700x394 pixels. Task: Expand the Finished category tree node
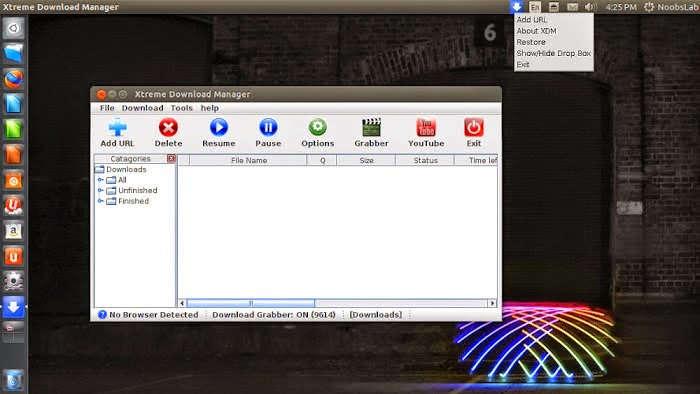(100, 201)
